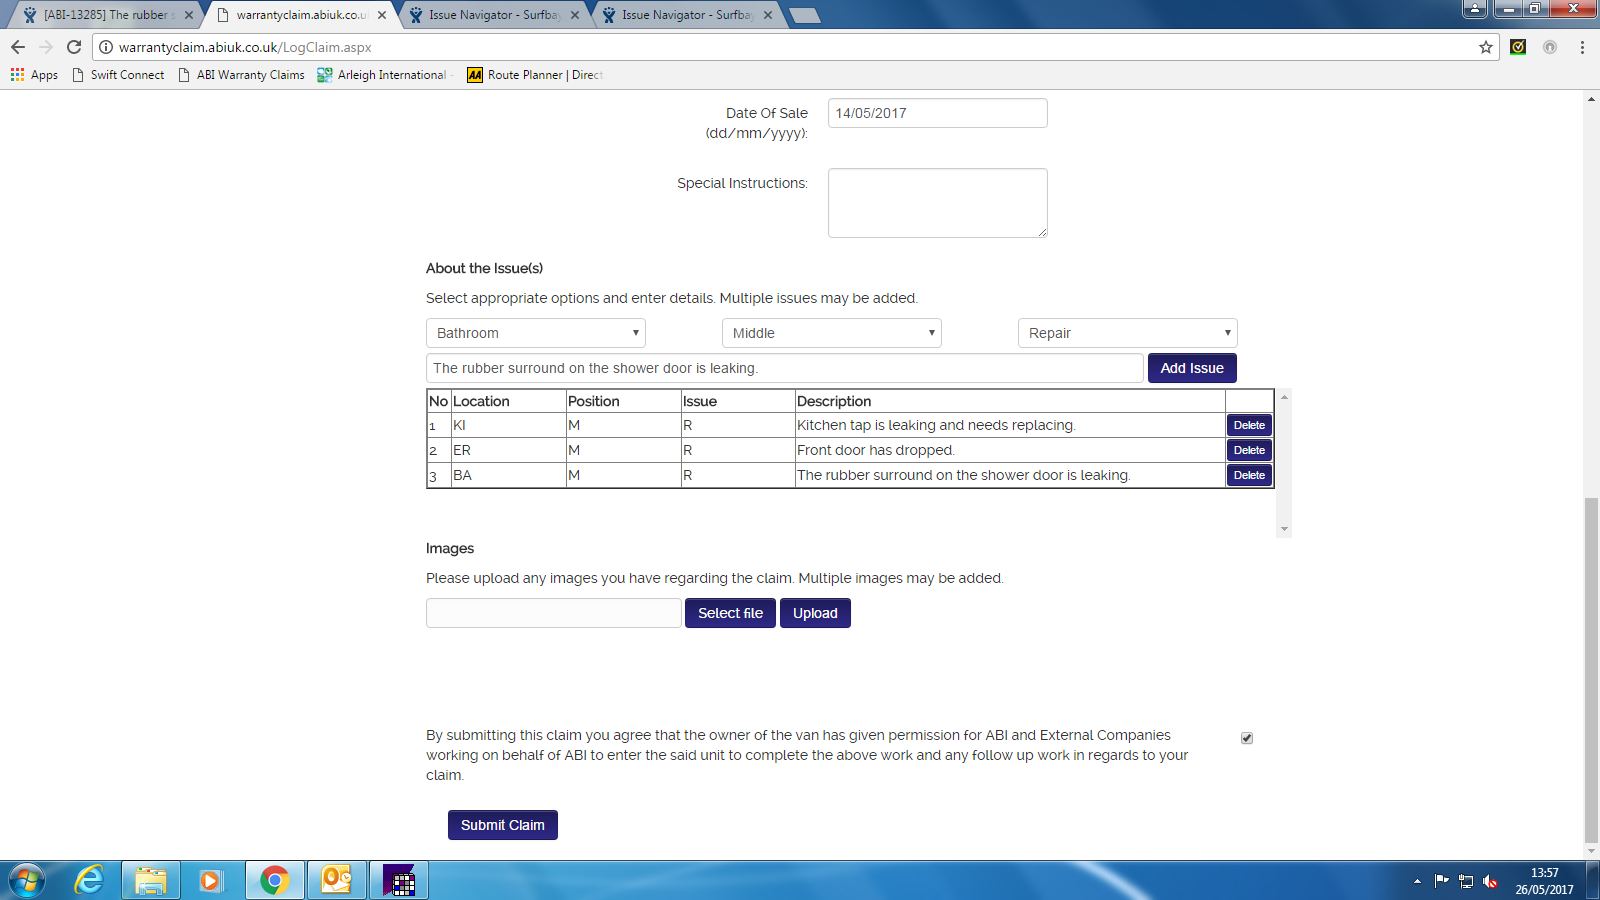Image resolution: width=1600 pixels, height=900 pixels.
Task: Open volume control tray icon
Action: 1490,881
